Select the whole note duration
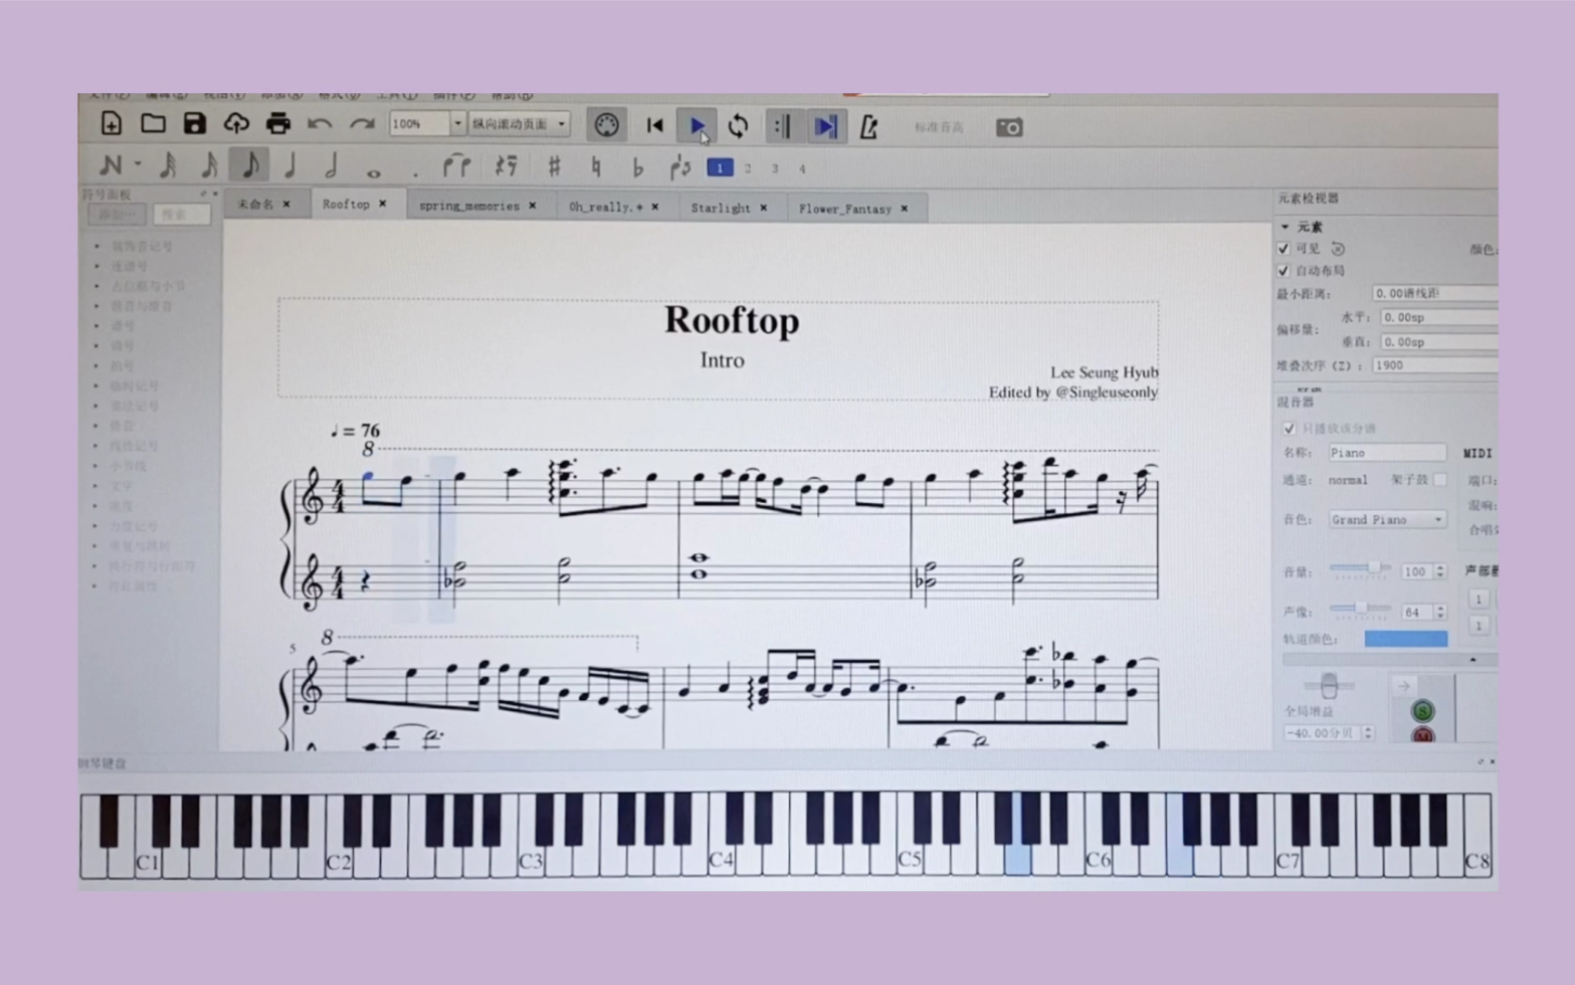The image size is (1575, 985). tap(373, 172)
